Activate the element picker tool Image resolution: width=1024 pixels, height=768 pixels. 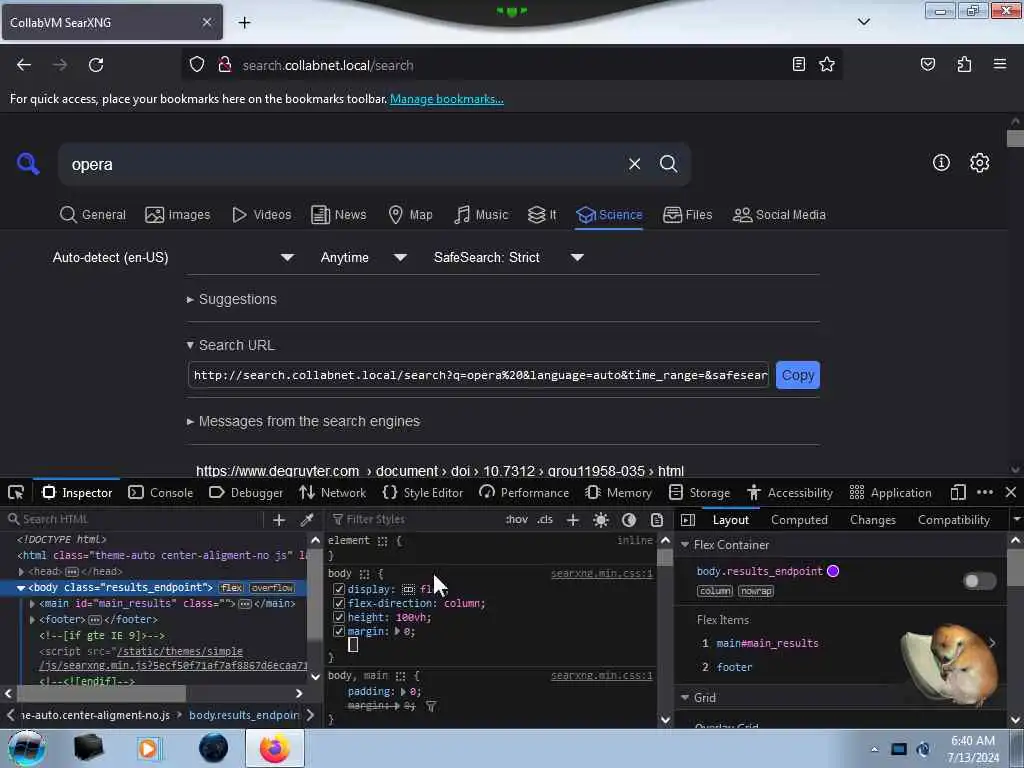click(16, 492)
